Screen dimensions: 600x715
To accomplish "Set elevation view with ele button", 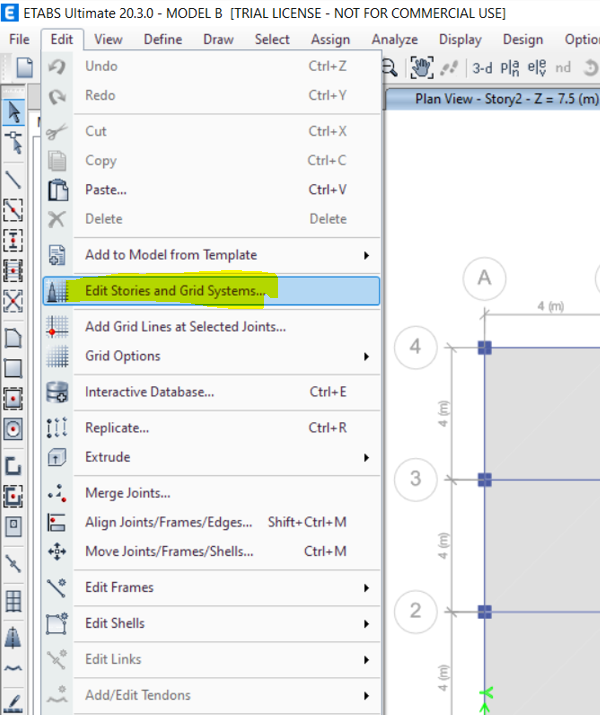I will coord(537,68).
